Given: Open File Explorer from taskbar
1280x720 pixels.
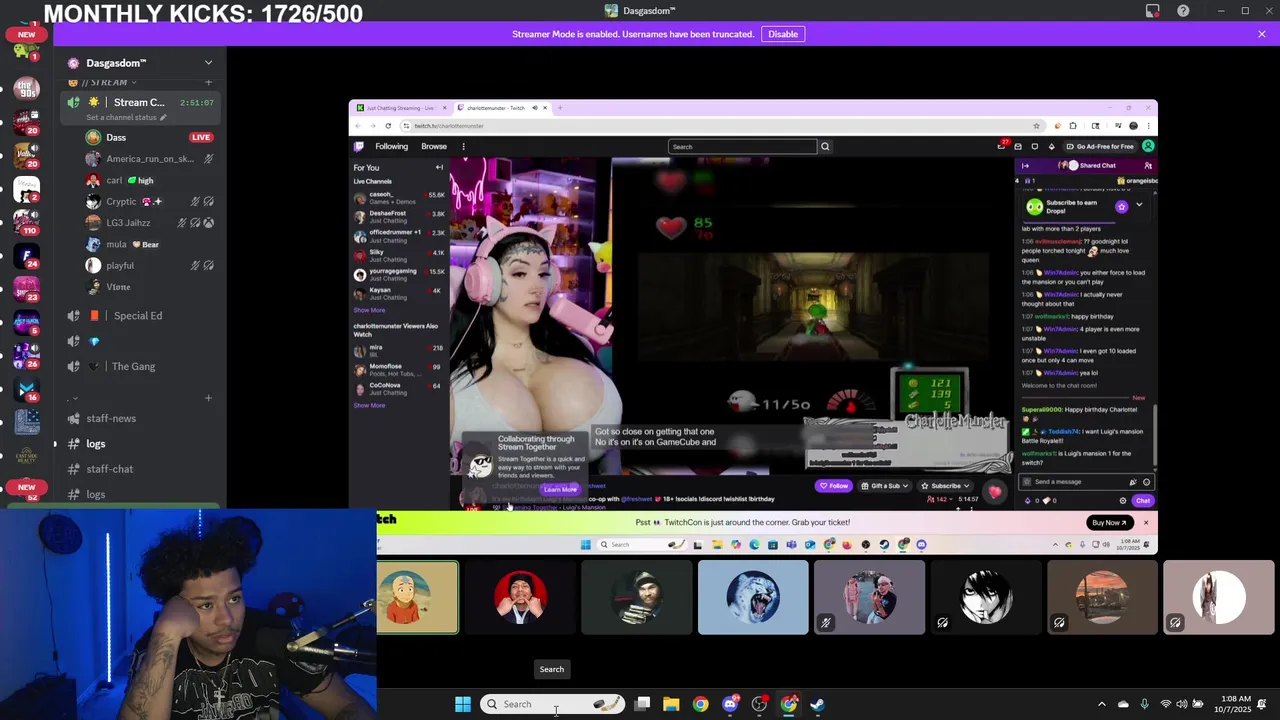Looking at the screenshot, I should (671, 704).
